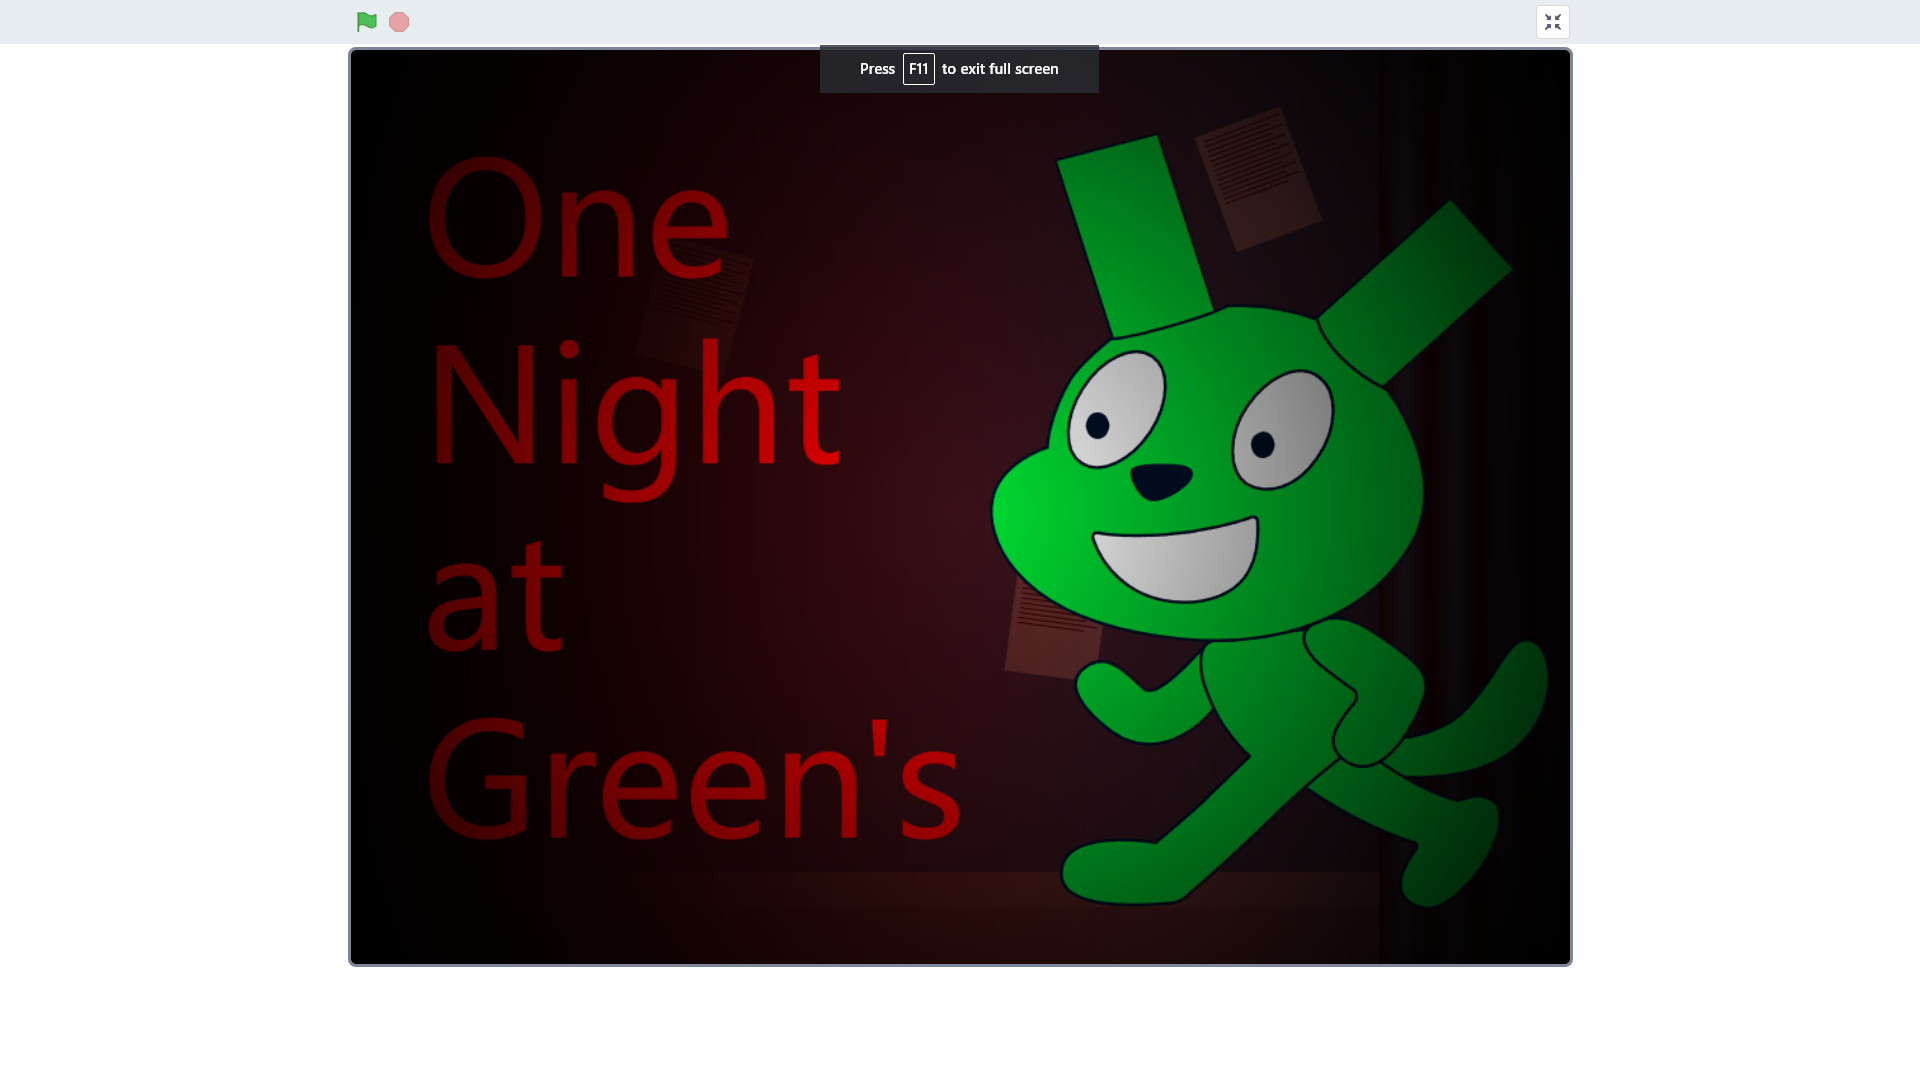
Task: Click the green flag to start
Action: click(367, 22)
